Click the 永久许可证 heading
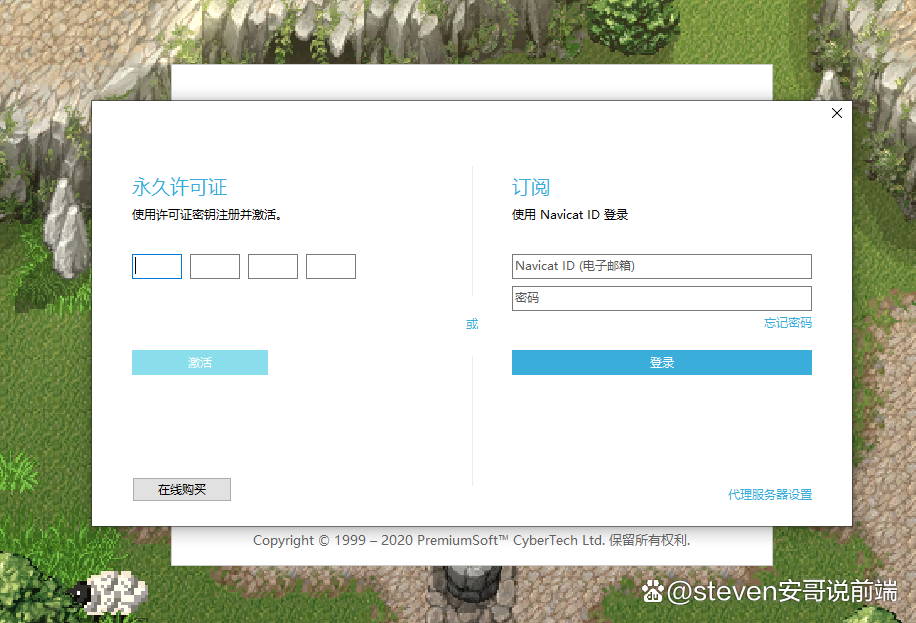The image size is (916, 623). coord(180,187)
